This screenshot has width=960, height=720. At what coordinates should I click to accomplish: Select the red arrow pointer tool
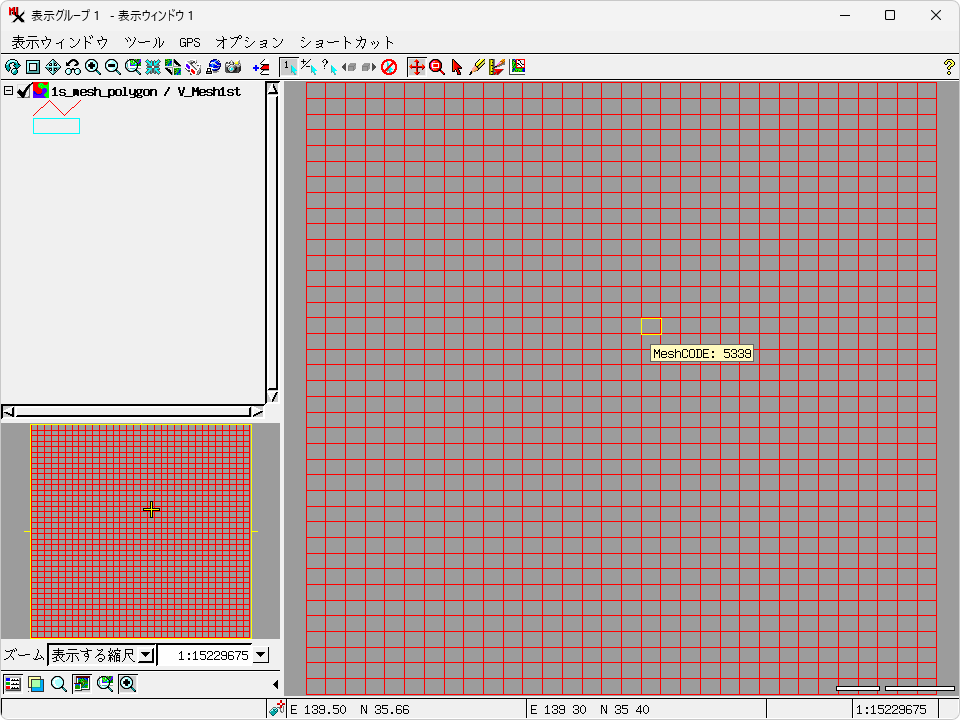click(x=457, y=67)
